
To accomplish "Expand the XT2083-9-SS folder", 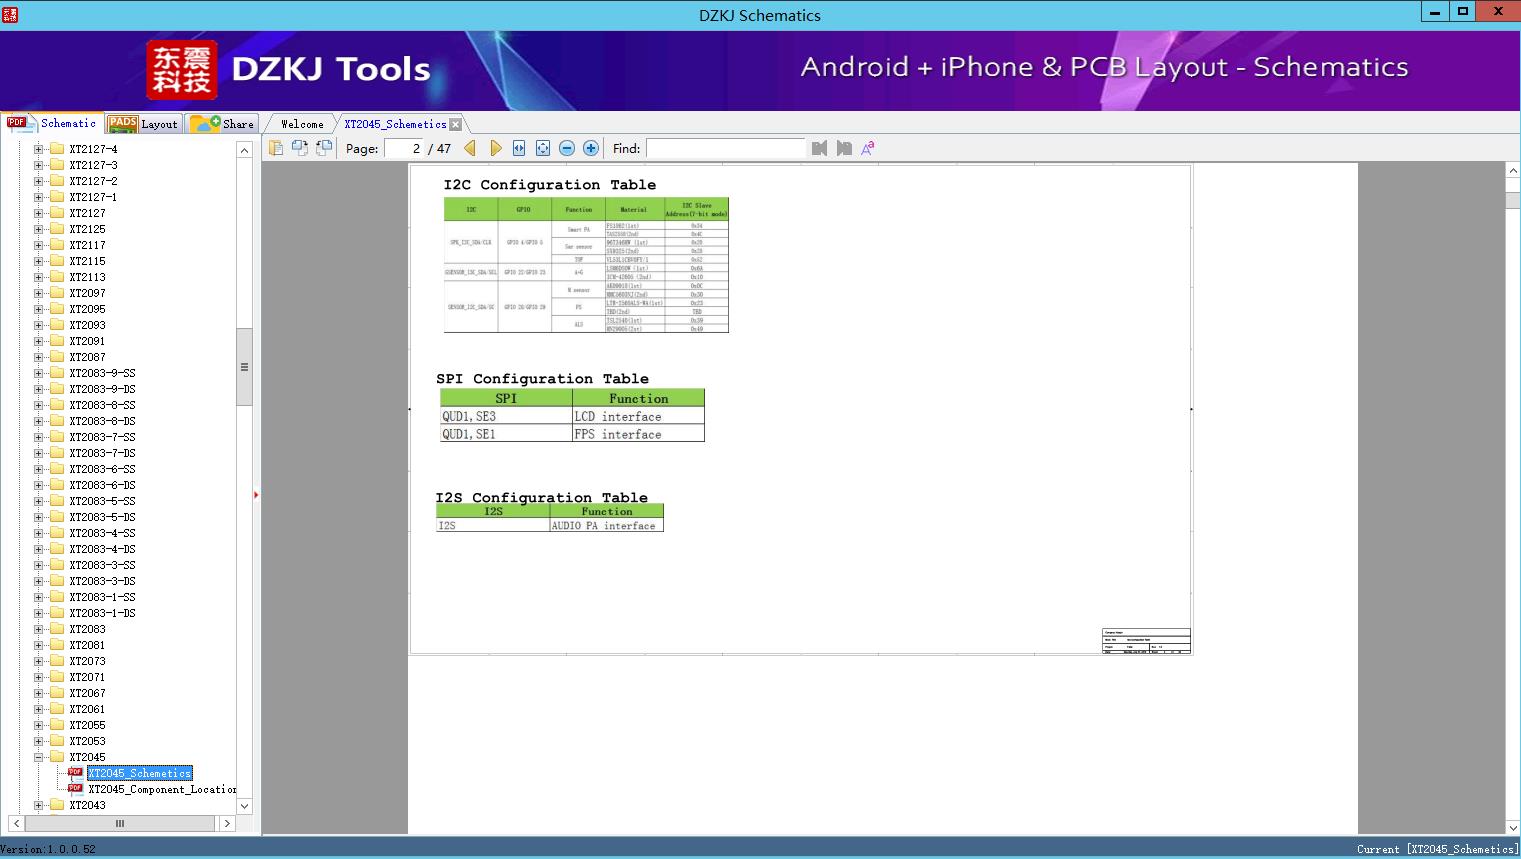I will pyautogui.click(x=39, y=373).
